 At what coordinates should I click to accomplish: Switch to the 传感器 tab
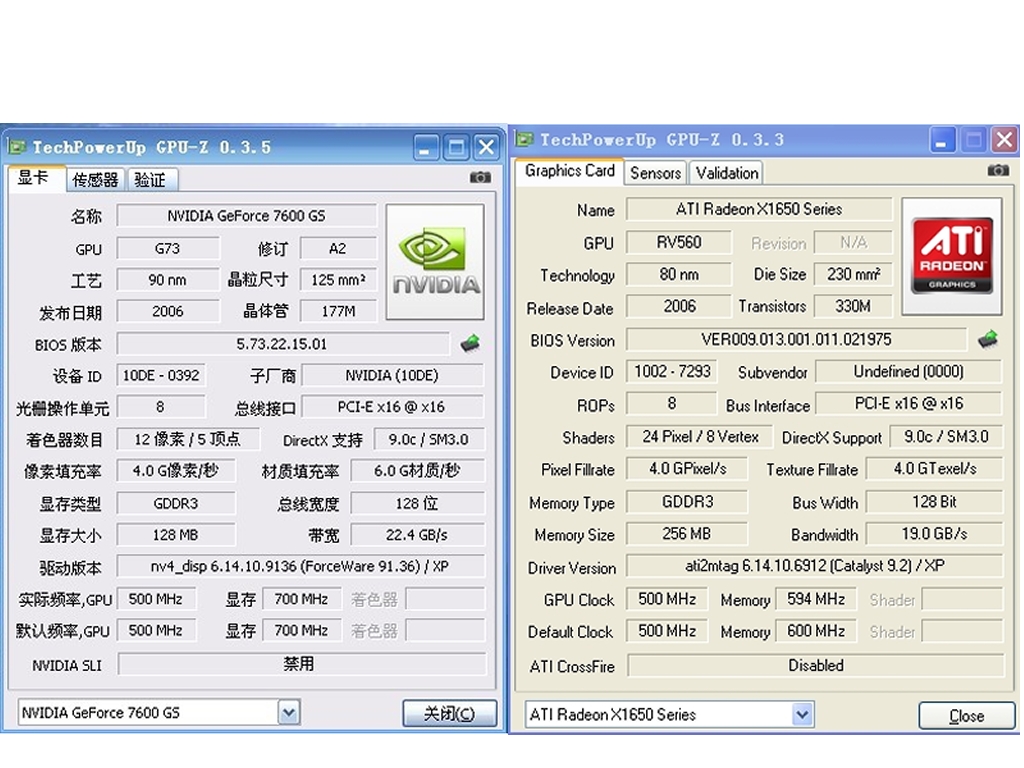click(96, 180)
